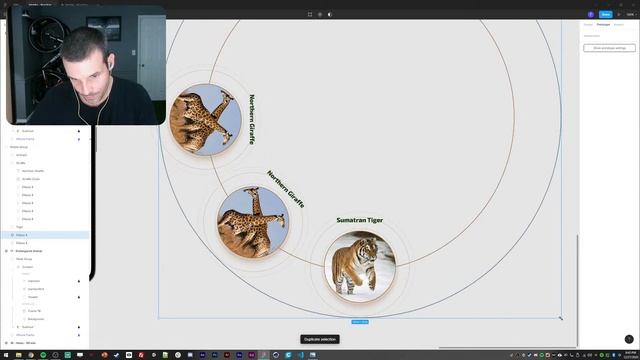Select giraffe image beside the vertical label
640x360 pixels.
tap(205, 120)
